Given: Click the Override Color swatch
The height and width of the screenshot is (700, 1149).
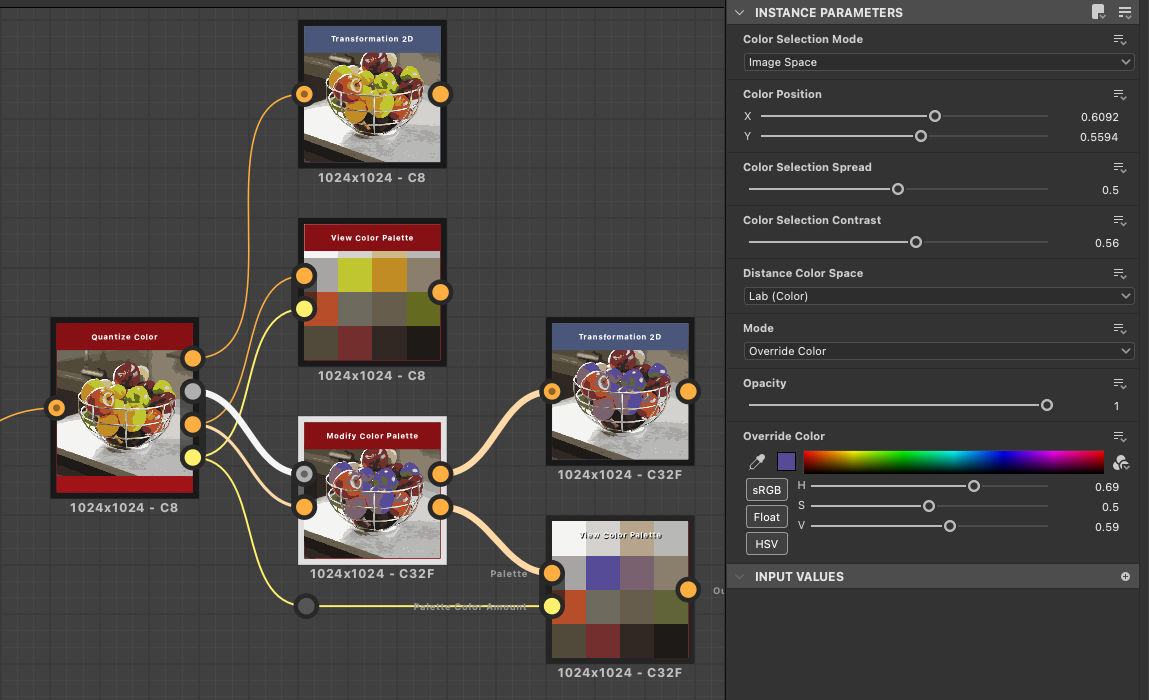Looking at the screenshot, I should tap(785, 462).
